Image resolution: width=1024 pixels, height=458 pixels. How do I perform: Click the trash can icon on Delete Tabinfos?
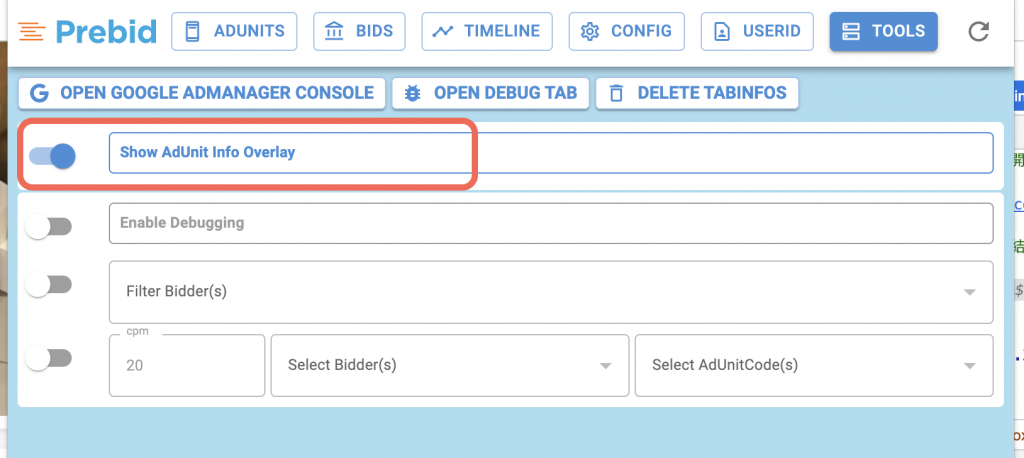tap(616, 93)
